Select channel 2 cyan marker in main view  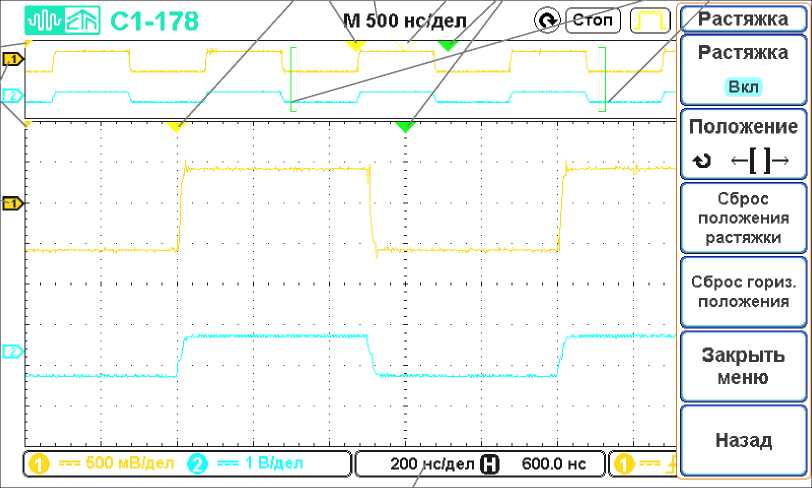click(12, 352)
